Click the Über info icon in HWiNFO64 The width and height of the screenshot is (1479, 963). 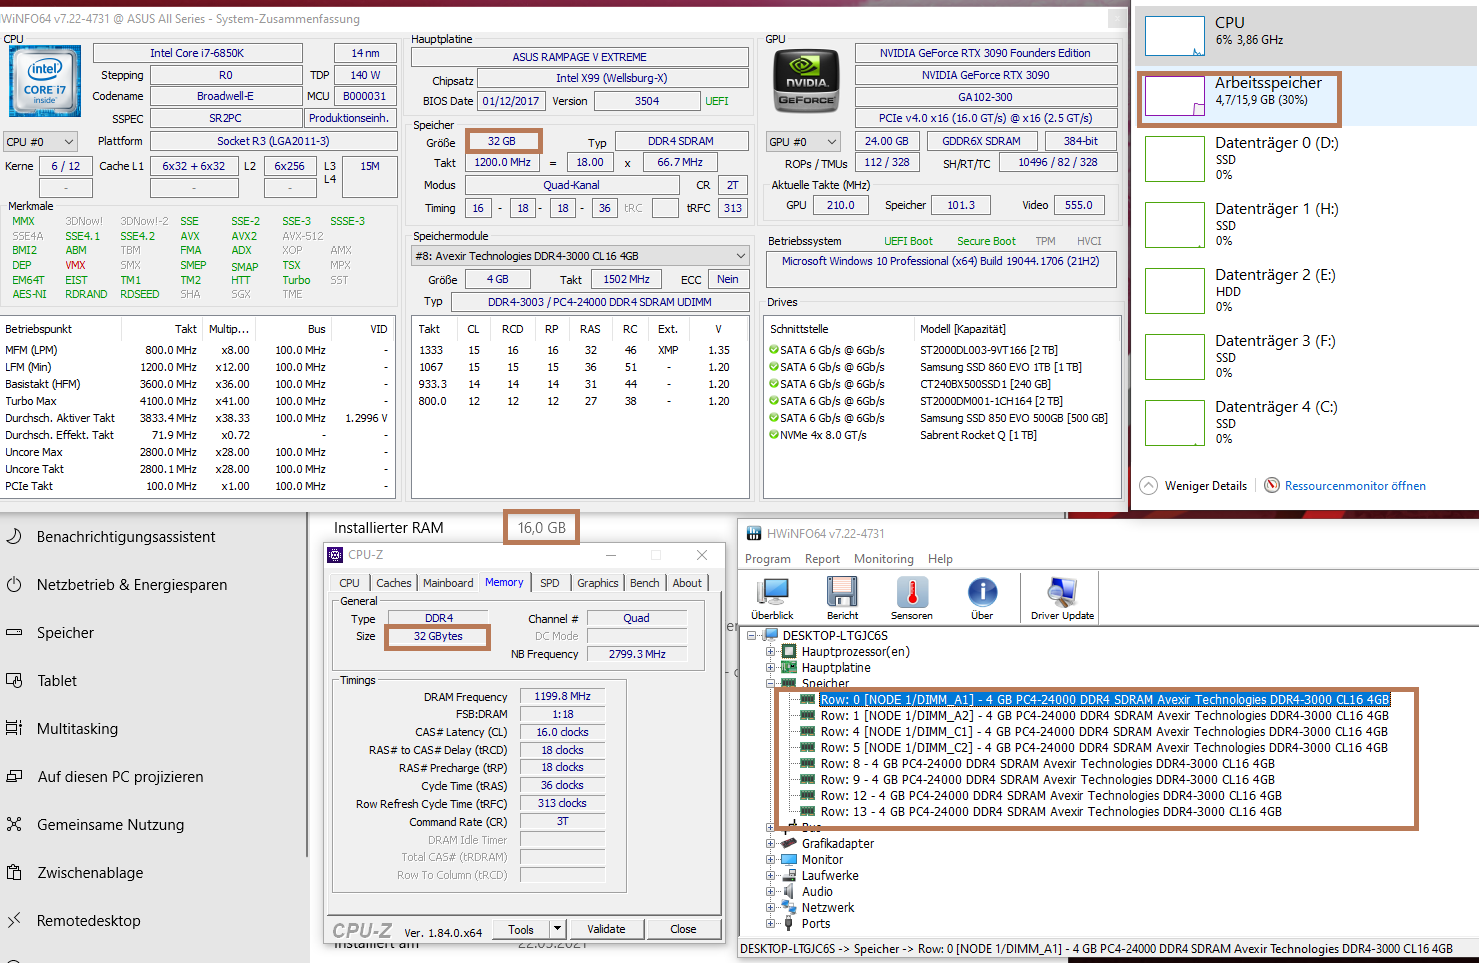click(982, 592)
